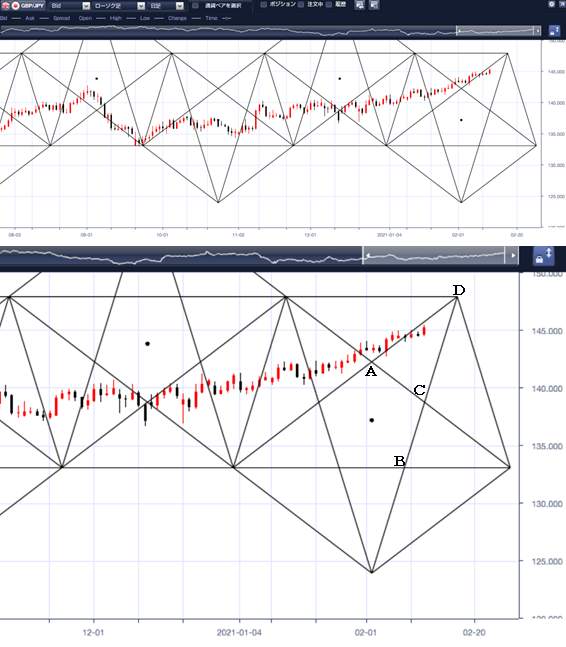566x647 pixels.
Task: Toggle the ポジション checkbox
Action: click(x=264, y=5)
